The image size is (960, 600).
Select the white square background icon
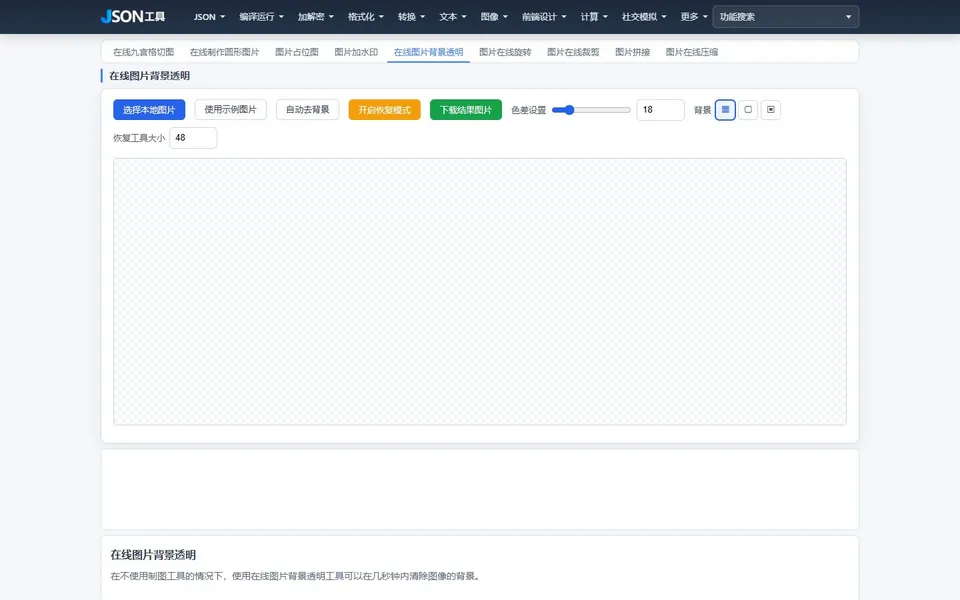point(748,110)
